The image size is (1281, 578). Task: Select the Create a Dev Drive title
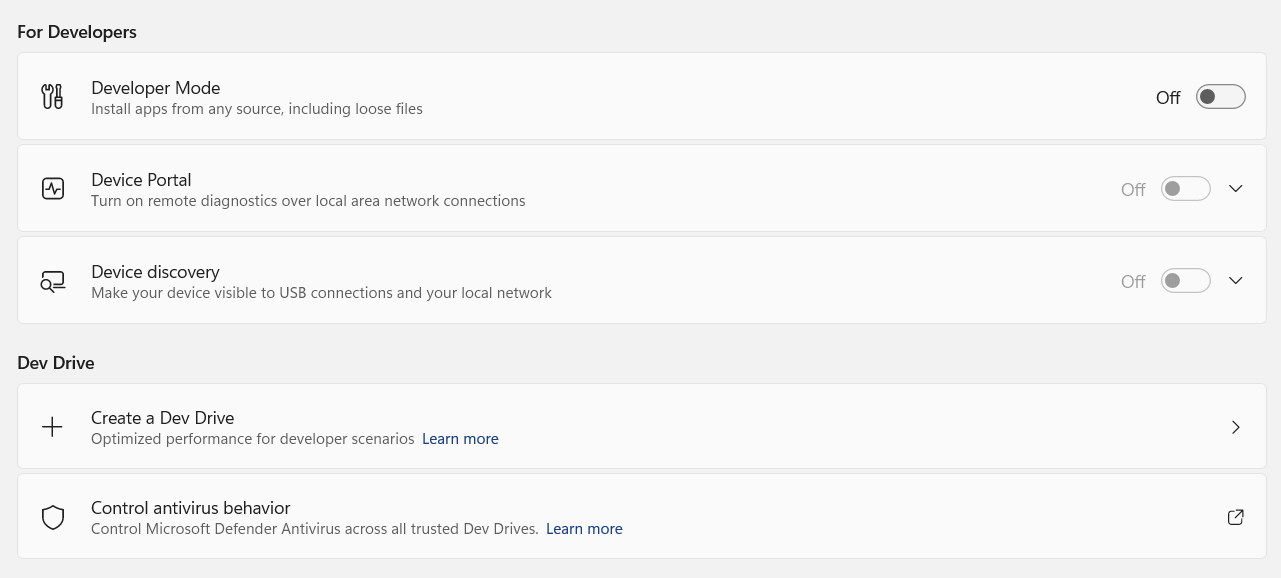tap(162, 418)
